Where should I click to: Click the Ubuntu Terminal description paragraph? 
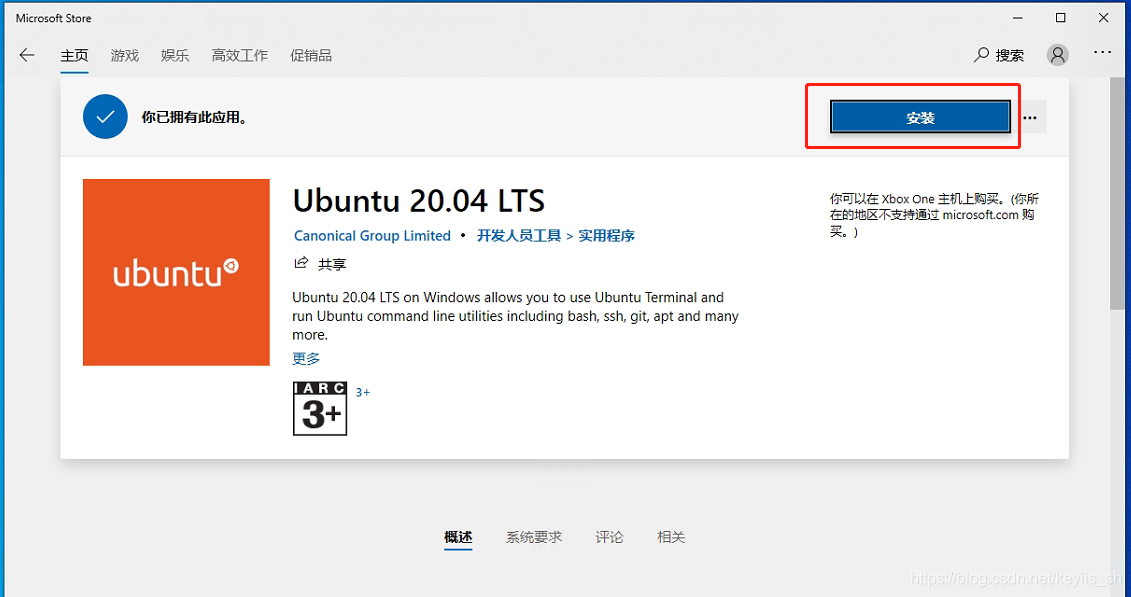click(515, 316)
